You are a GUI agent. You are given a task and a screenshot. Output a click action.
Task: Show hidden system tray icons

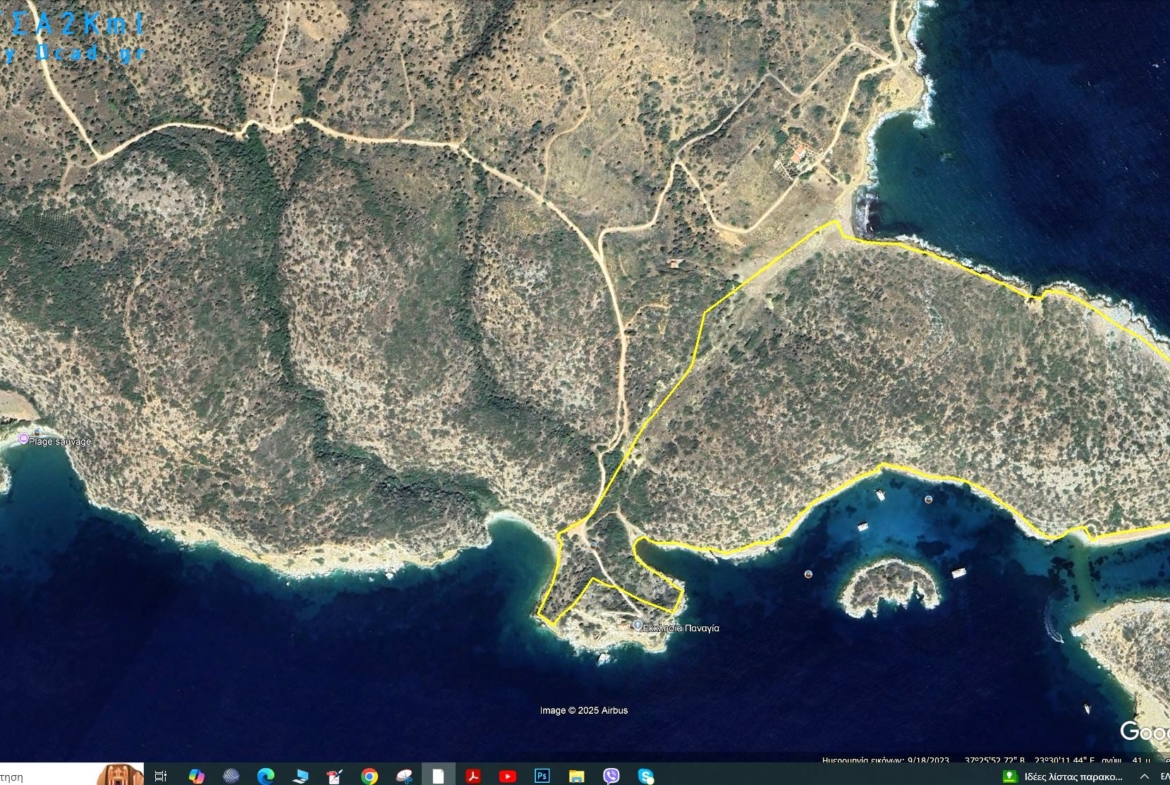tap(1145, 777)
